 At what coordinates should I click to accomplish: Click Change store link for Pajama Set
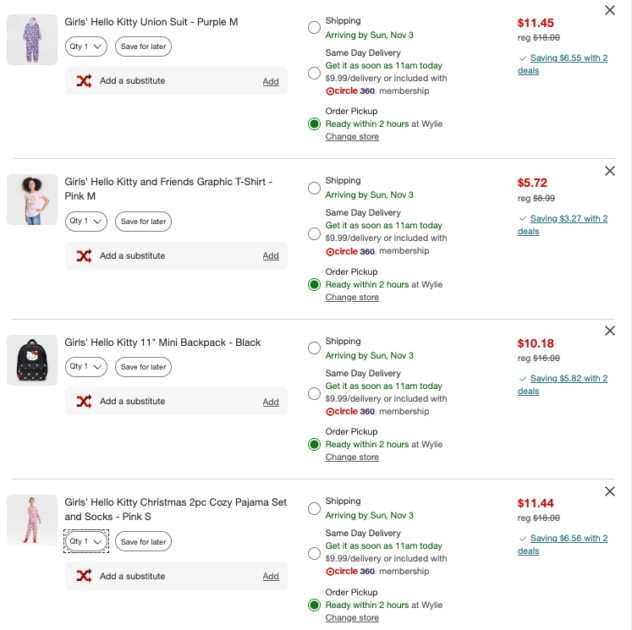point(352,618)
